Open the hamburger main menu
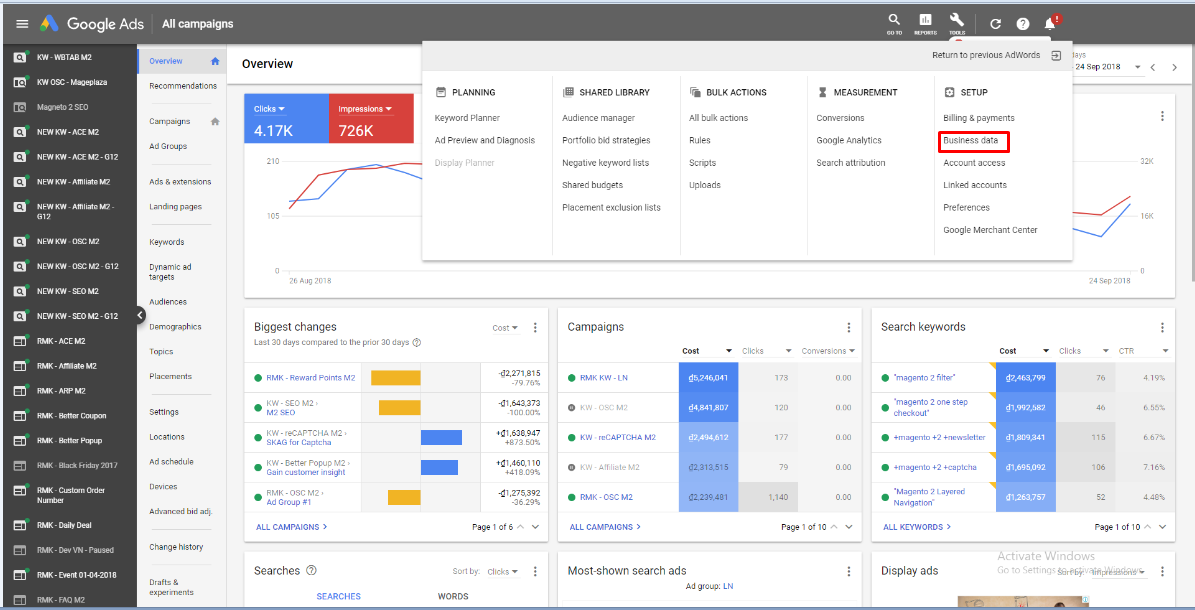Screen dimensions: 1195x610 coord(22,24)
